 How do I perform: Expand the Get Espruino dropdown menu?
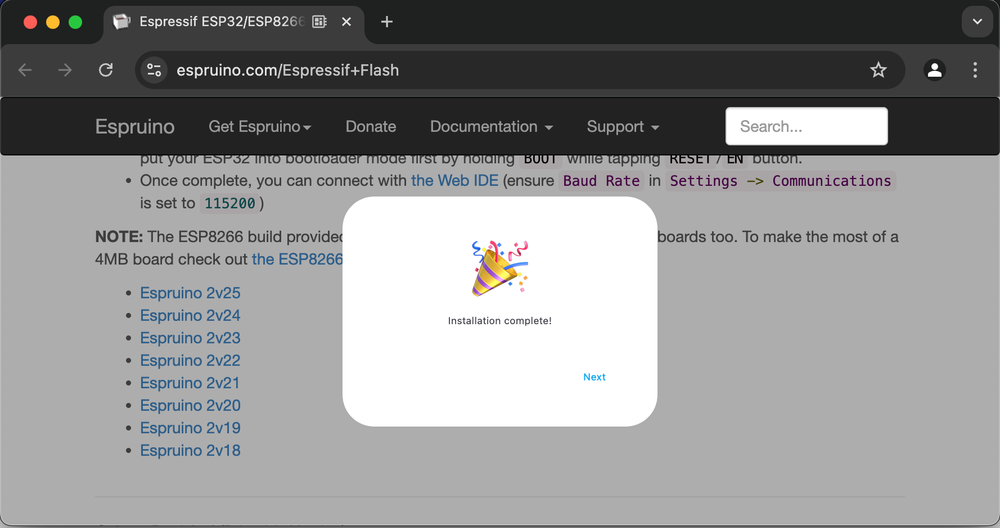(260, 126)
